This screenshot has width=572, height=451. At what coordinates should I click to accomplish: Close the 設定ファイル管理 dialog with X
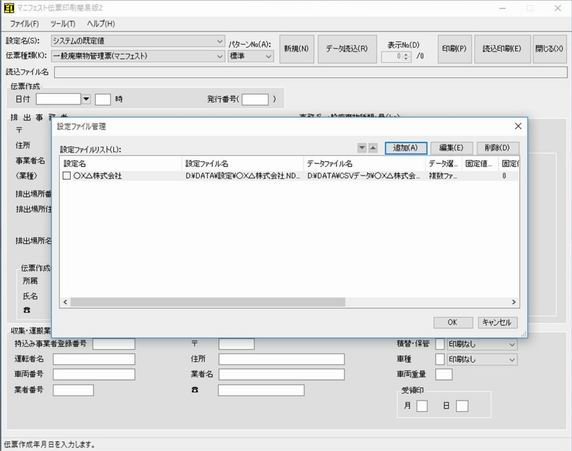(x=518, y=126)
